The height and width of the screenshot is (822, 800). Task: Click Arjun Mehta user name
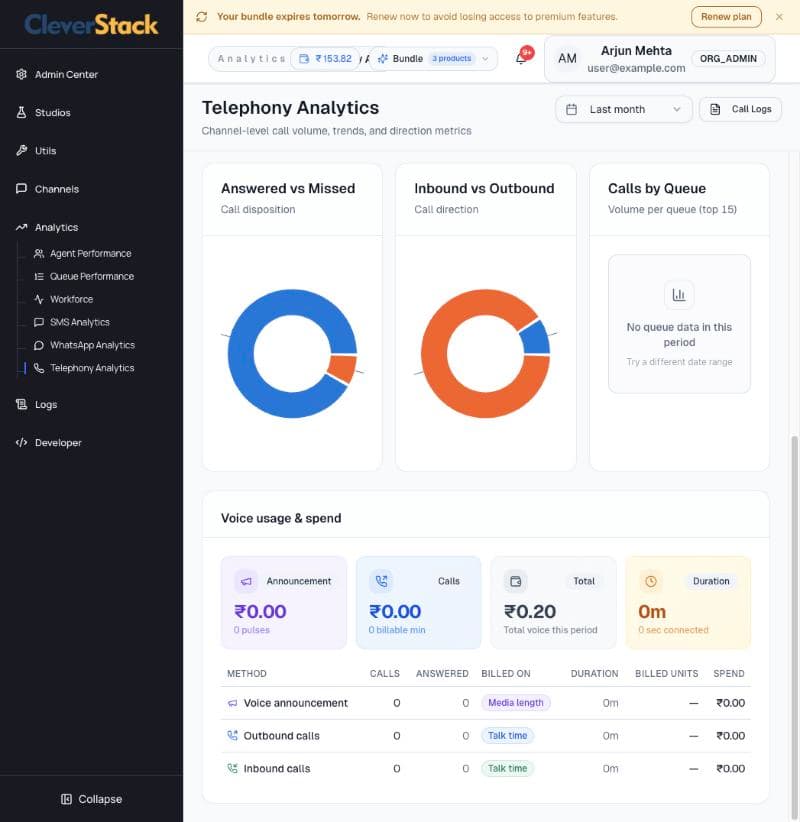click(636, 51)
